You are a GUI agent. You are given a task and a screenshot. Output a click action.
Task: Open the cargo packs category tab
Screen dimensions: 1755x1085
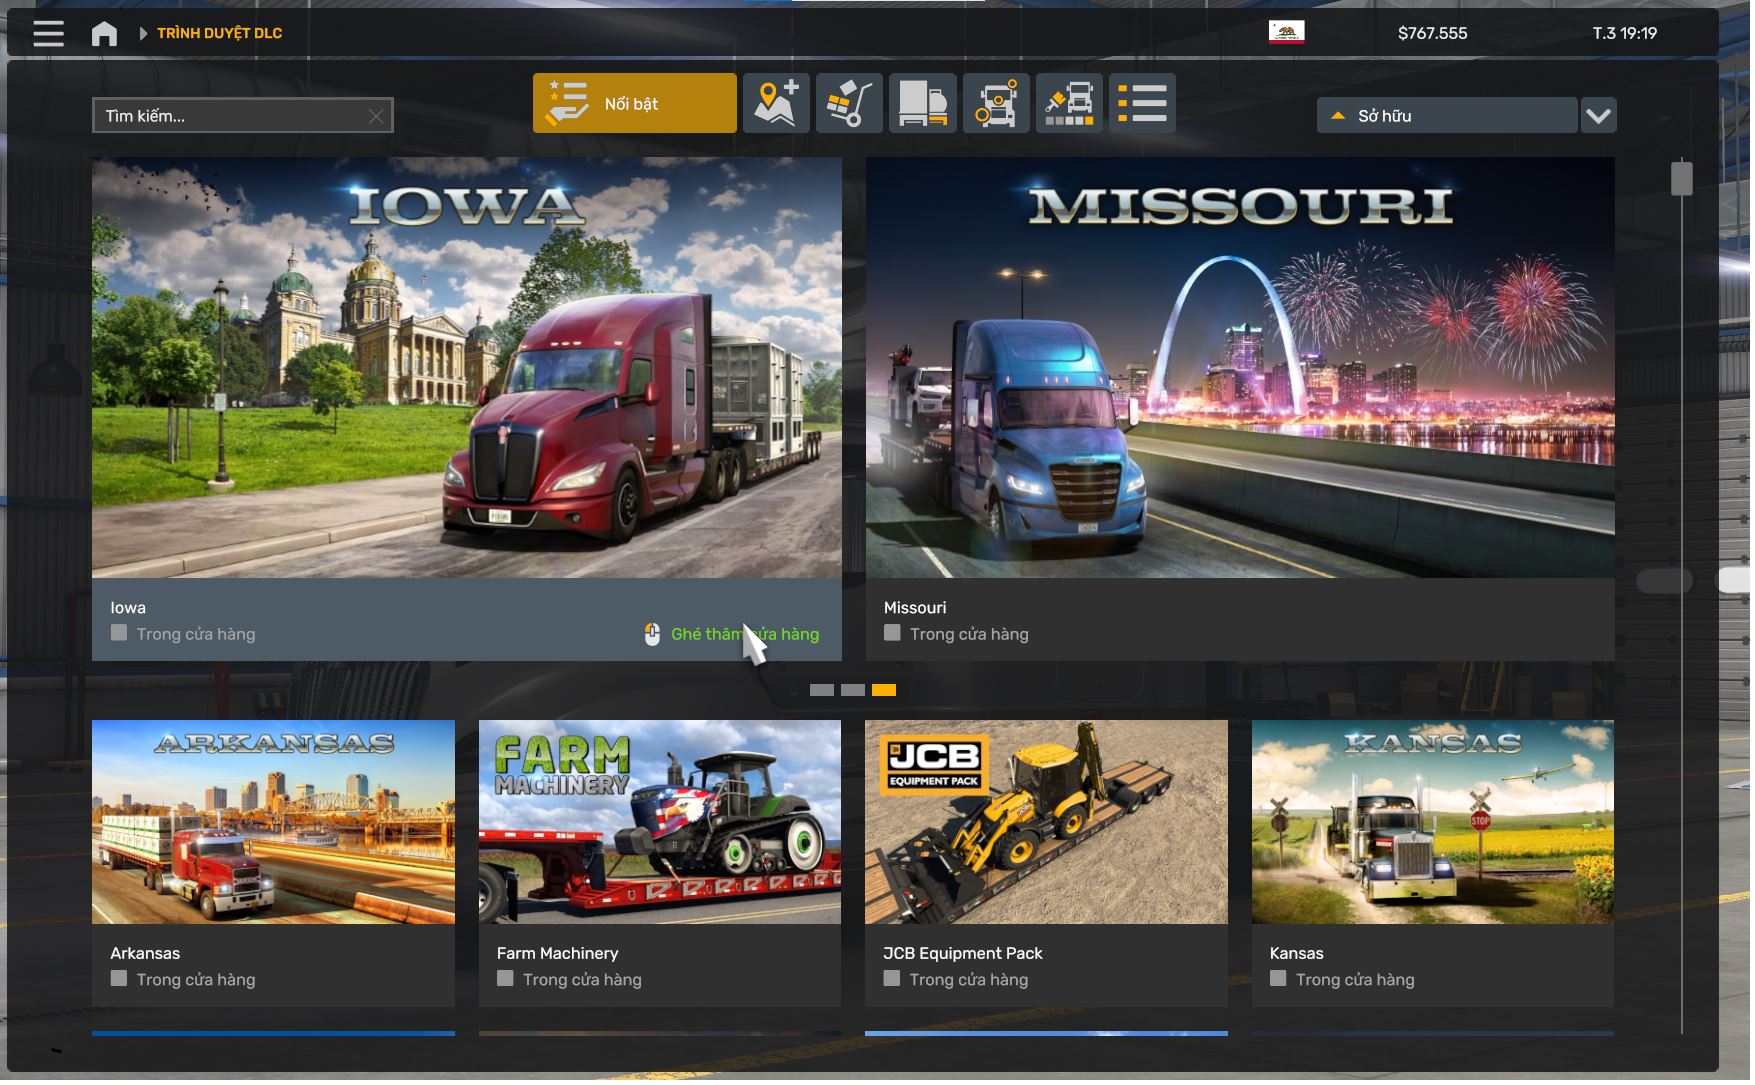tap(849, 103)
